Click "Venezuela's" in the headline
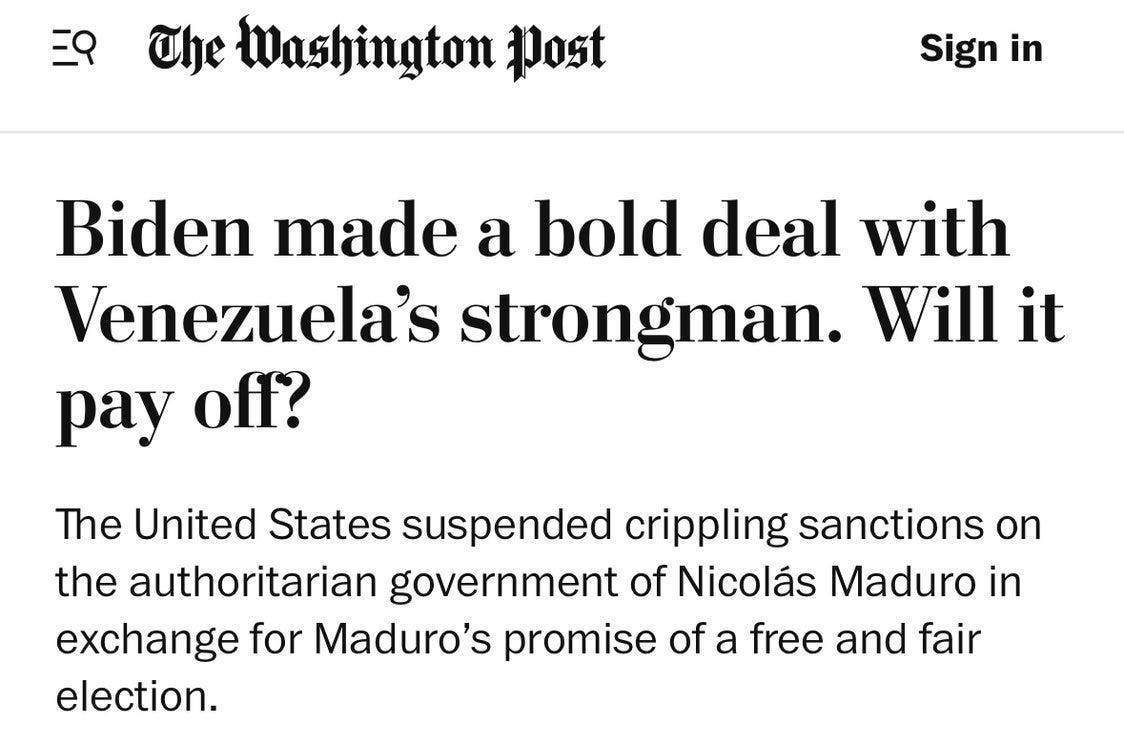 [x=248, y=318]
